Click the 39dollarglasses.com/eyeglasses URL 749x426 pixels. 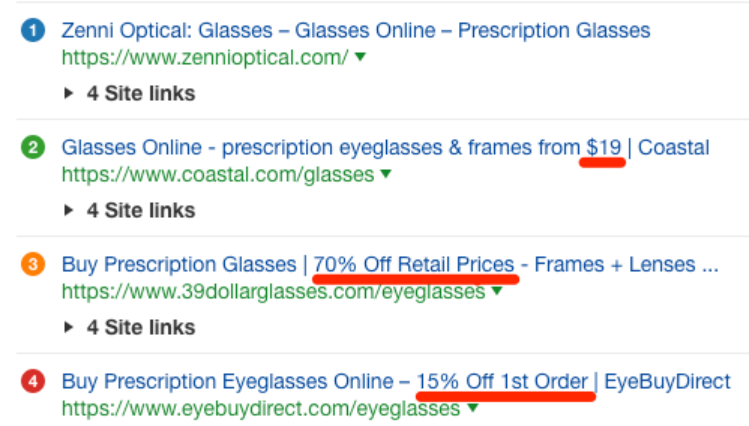point(273,291)
